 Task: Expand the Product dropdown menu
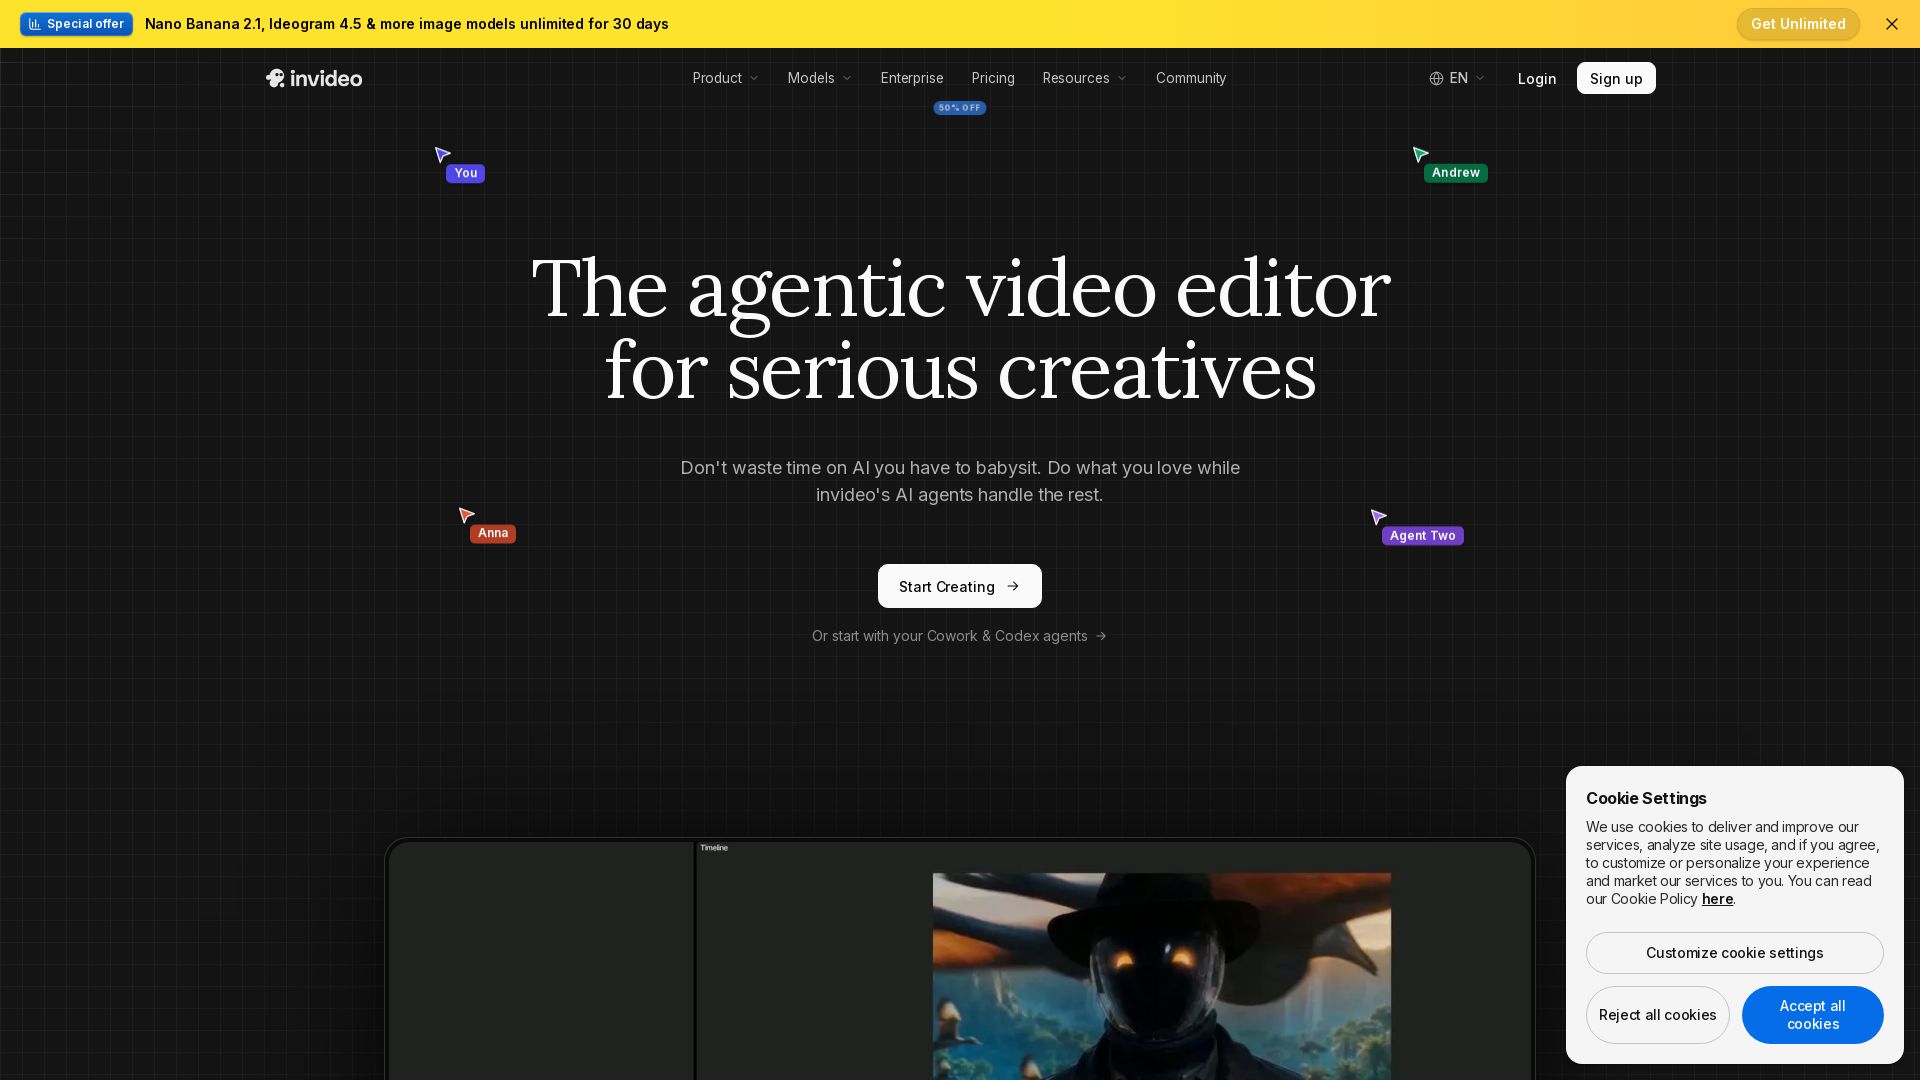coord(725,78)
